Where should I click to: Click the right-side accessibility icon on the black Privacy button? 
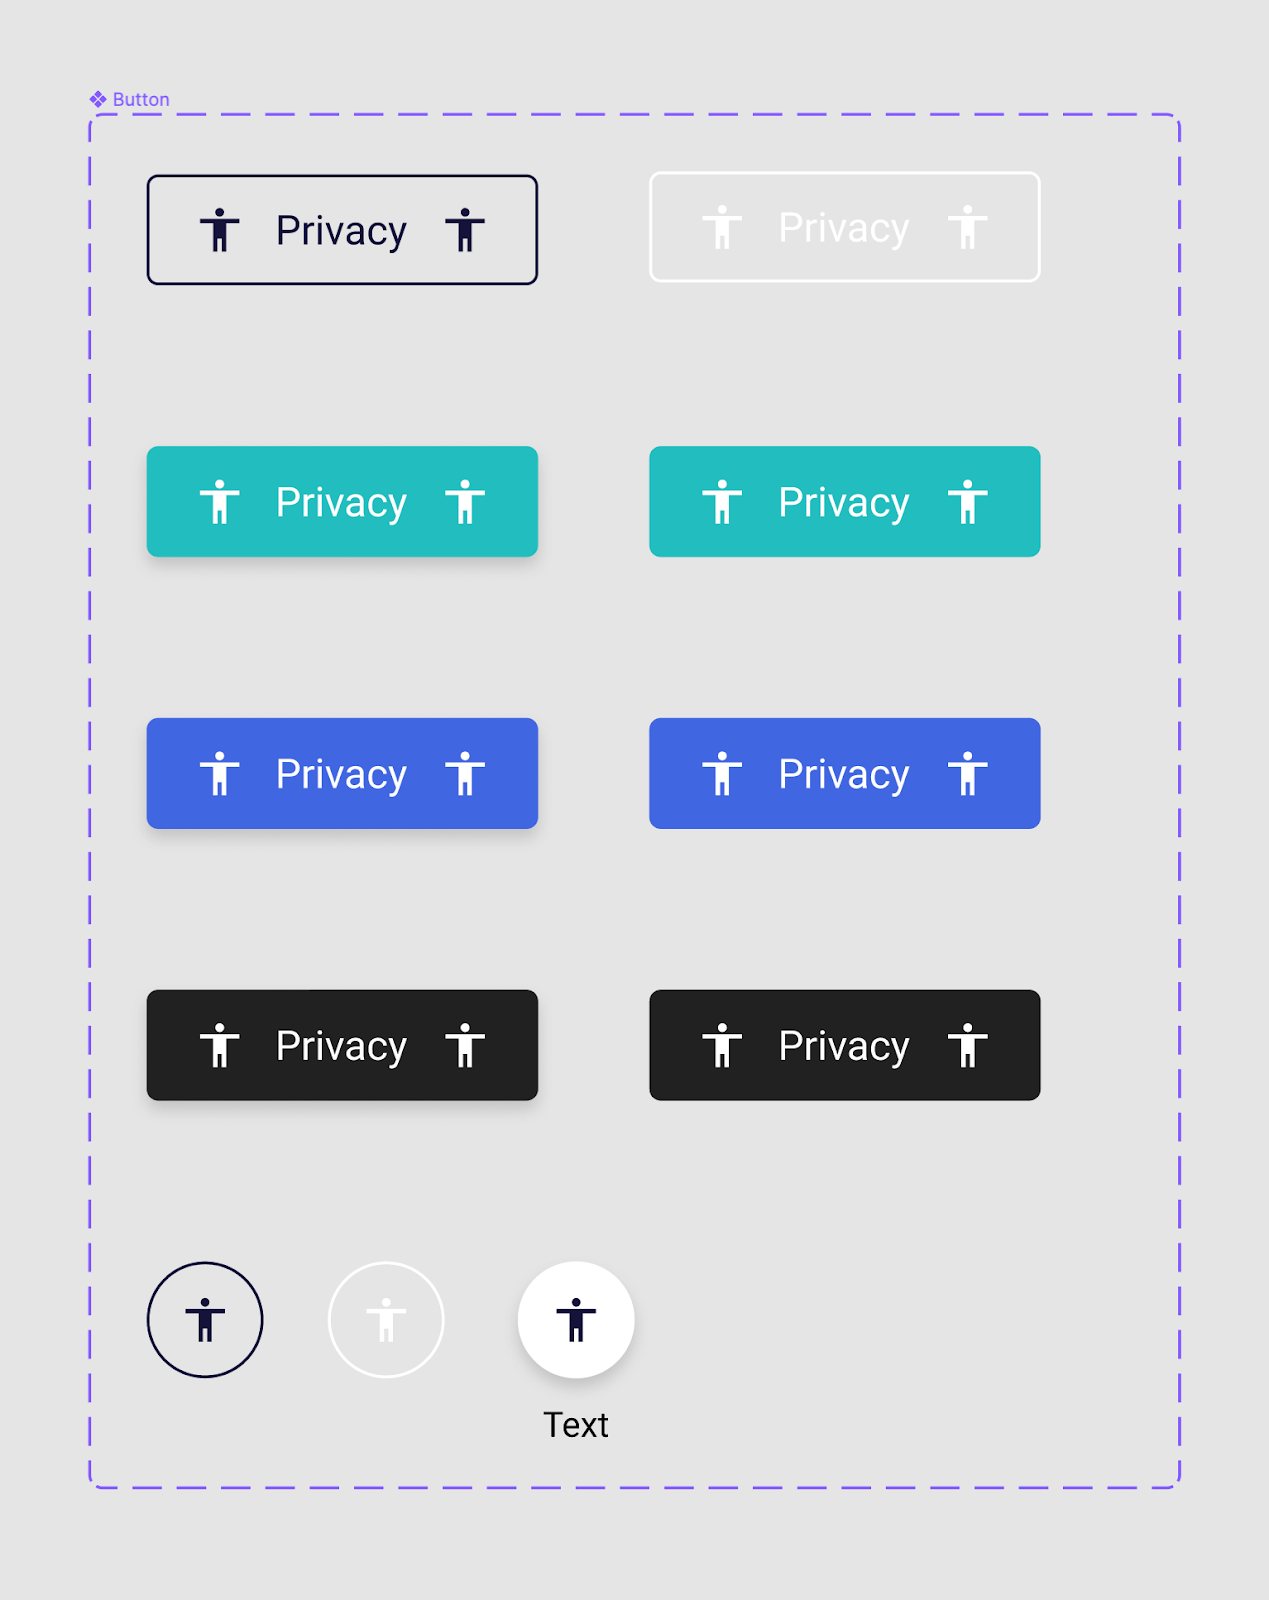coord(467,1046)
